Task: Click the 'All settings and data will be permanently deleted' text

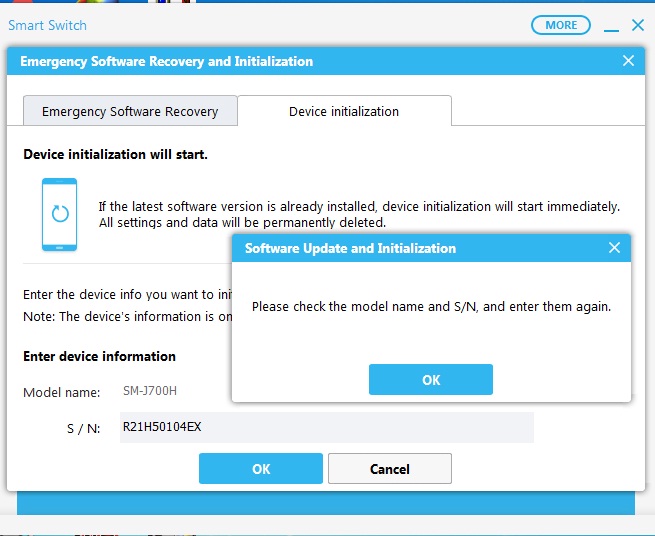Action: coord(242,223)
